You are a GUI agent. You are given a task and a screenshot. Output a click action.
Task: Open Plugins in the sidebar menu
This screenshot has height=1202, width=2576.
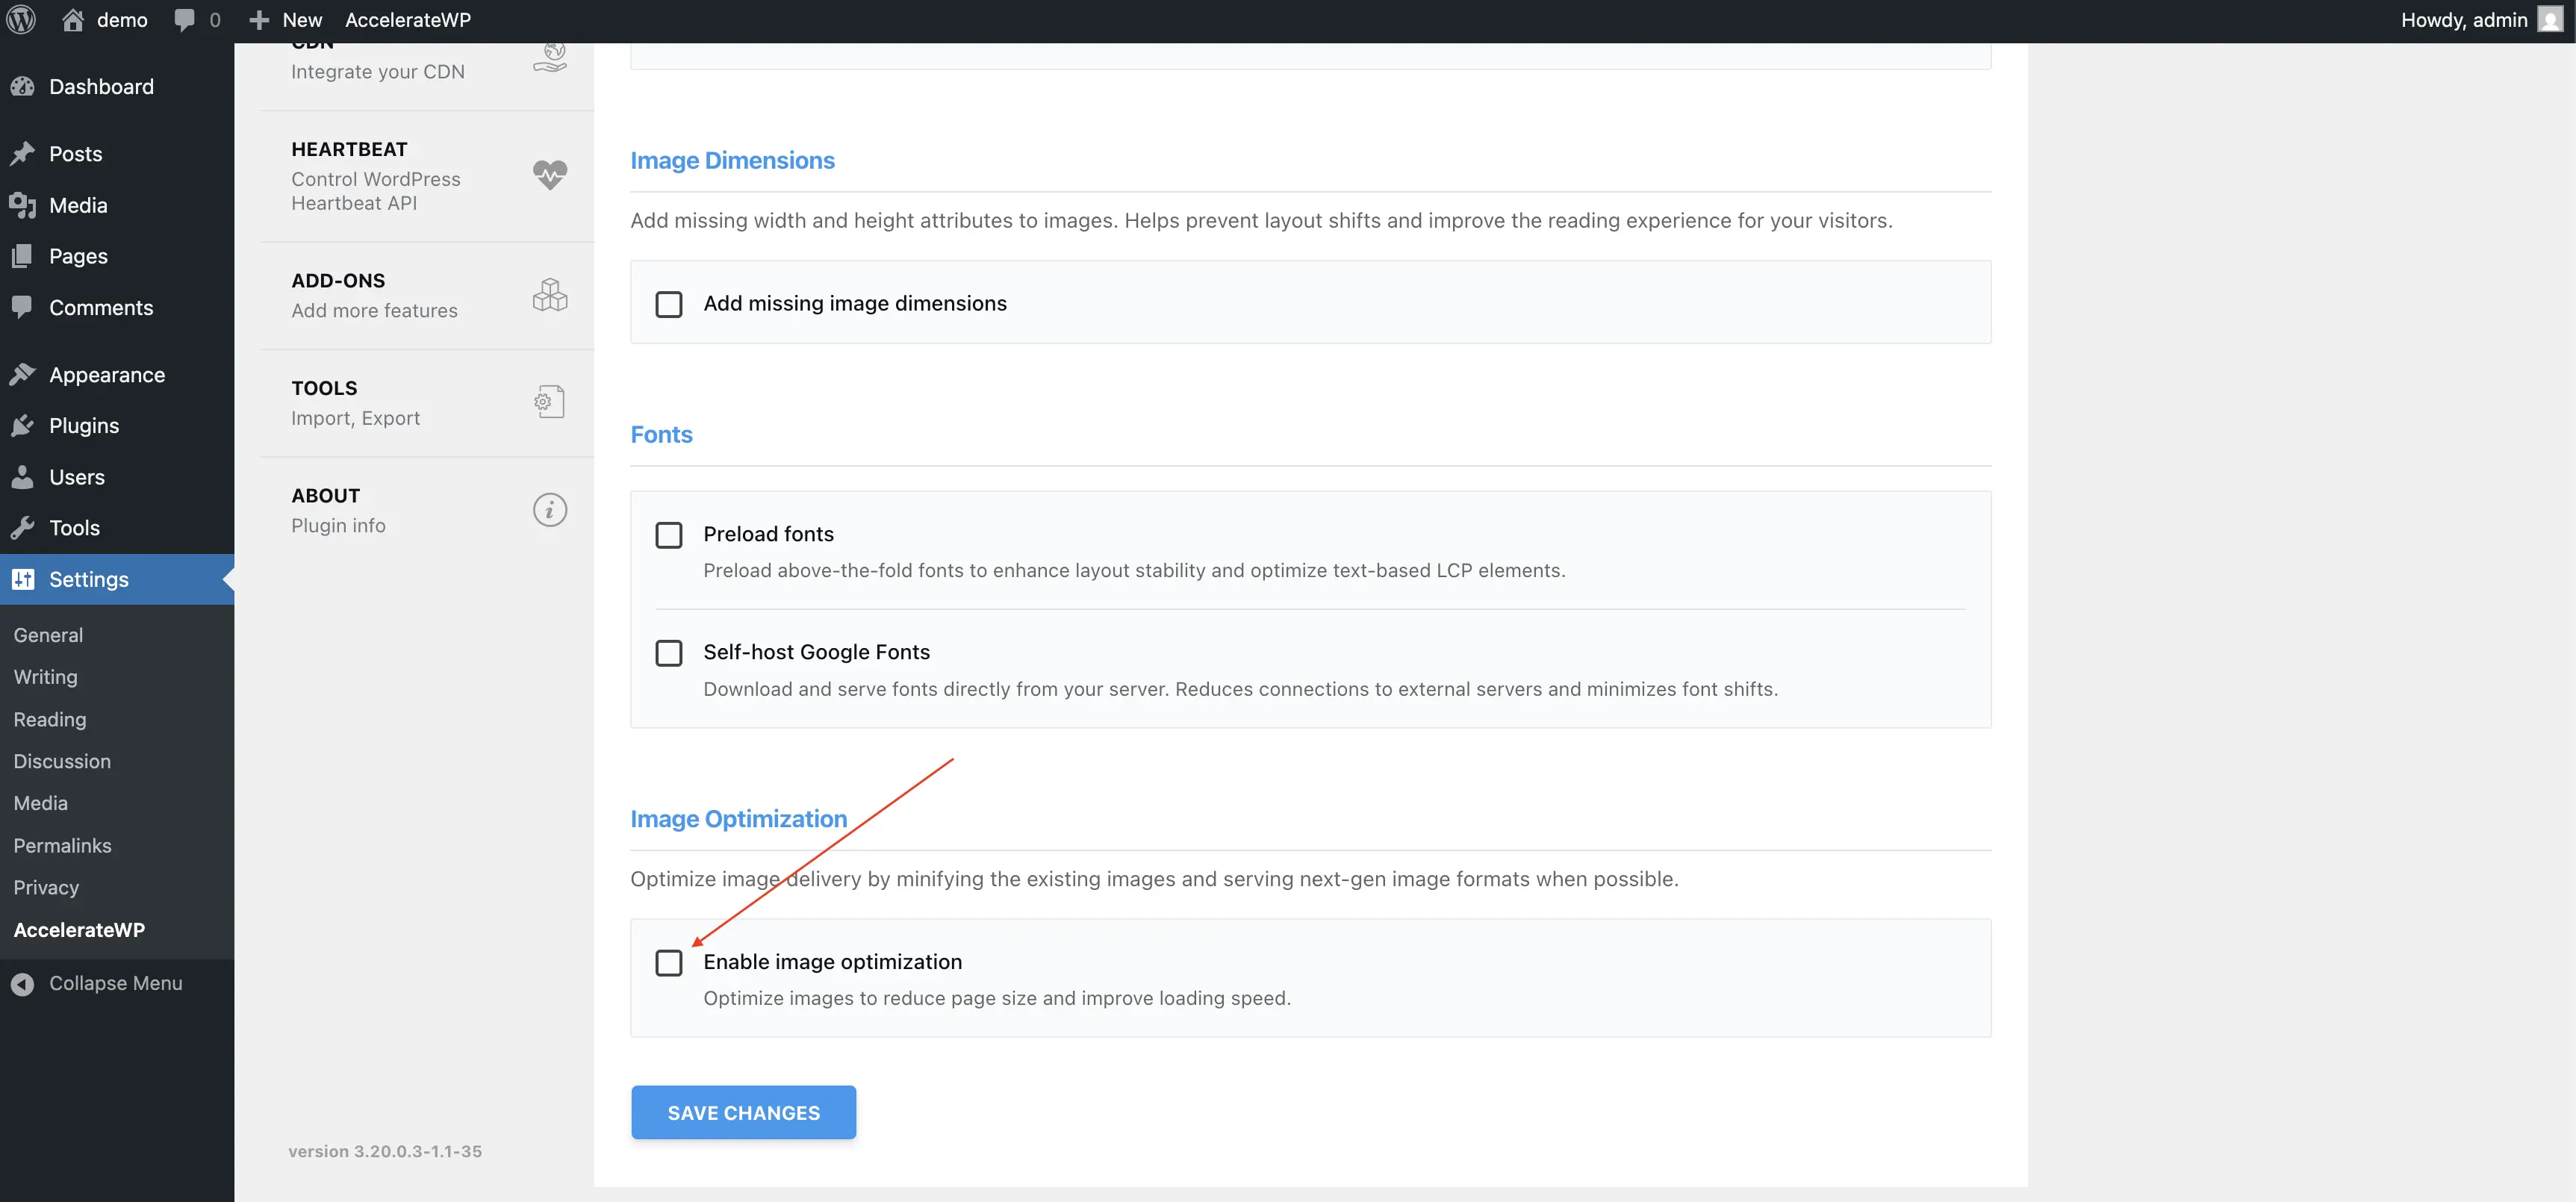pyautogui.click(x=84, y=426)
